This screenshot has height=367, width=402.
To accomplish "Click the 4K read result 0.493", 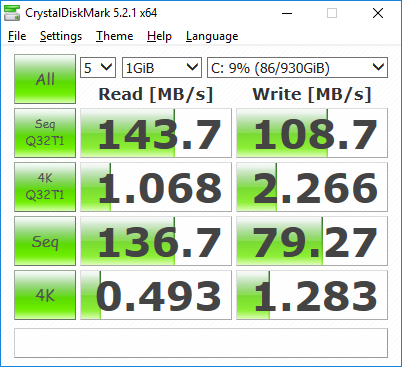I will coord(156,295).
